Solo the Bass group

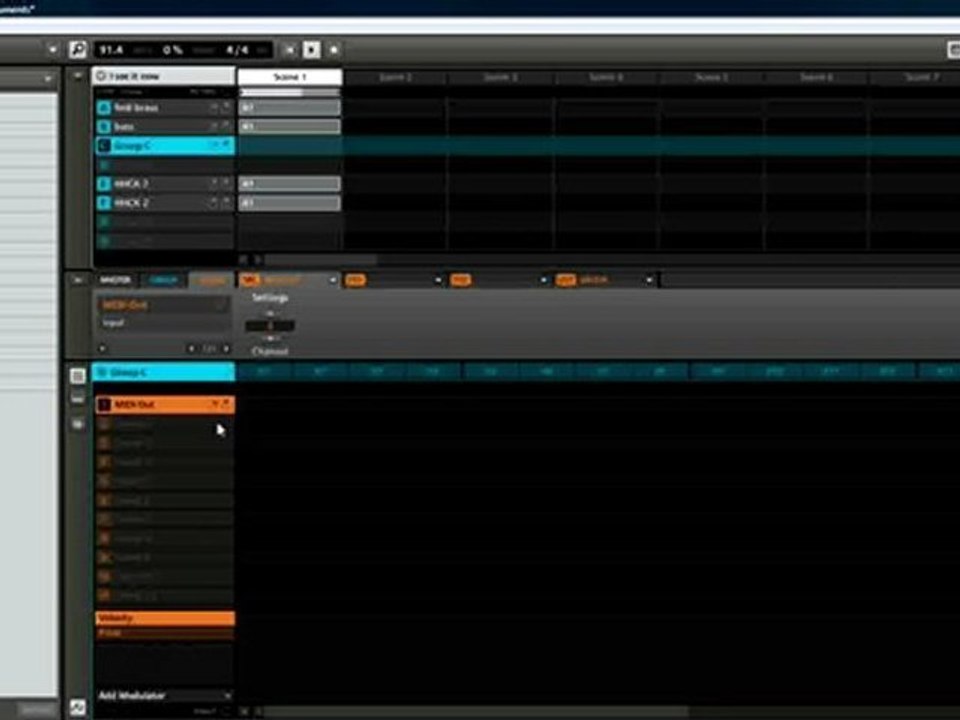click(x=226, y=127)
